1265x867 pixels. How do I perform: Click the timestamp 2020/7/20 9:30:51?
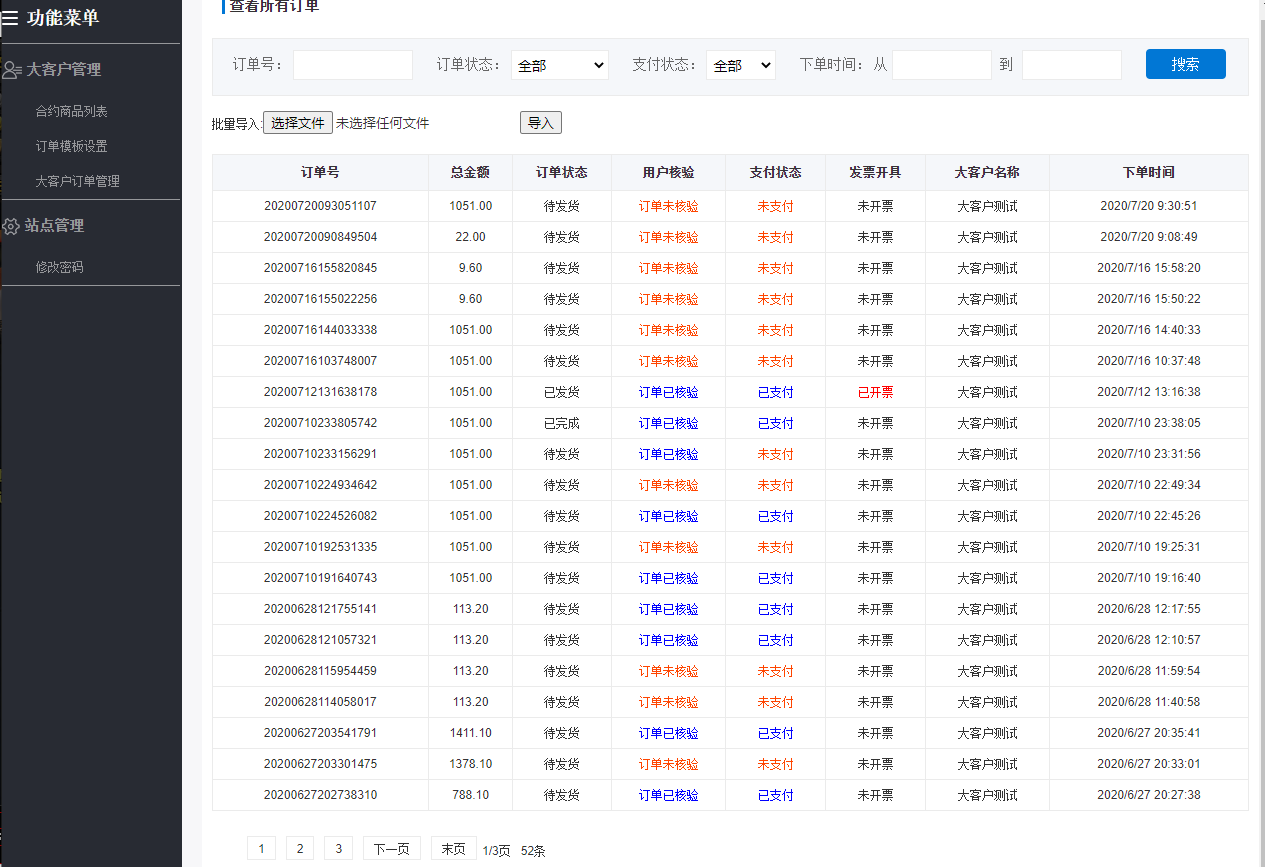(x=1148, y=206)
